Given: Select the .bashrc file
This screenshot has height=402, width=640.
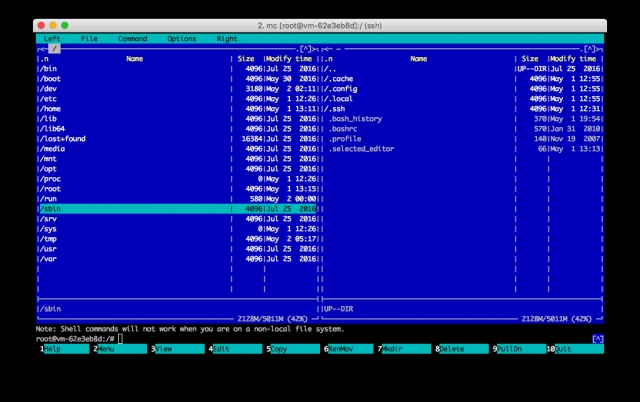Looking at the screenshot, I should pyautogui.click(x=462, y=129).
